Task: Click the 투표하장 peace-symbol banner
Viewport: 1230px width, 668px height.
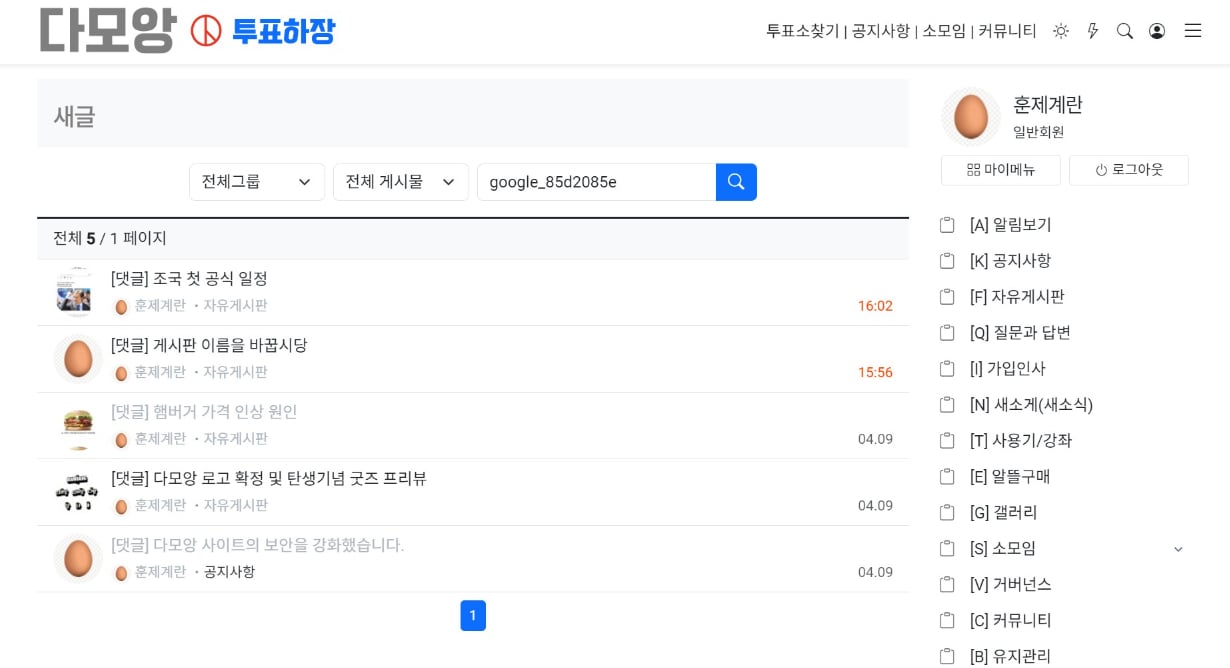Action: click(x=263, y=31)
